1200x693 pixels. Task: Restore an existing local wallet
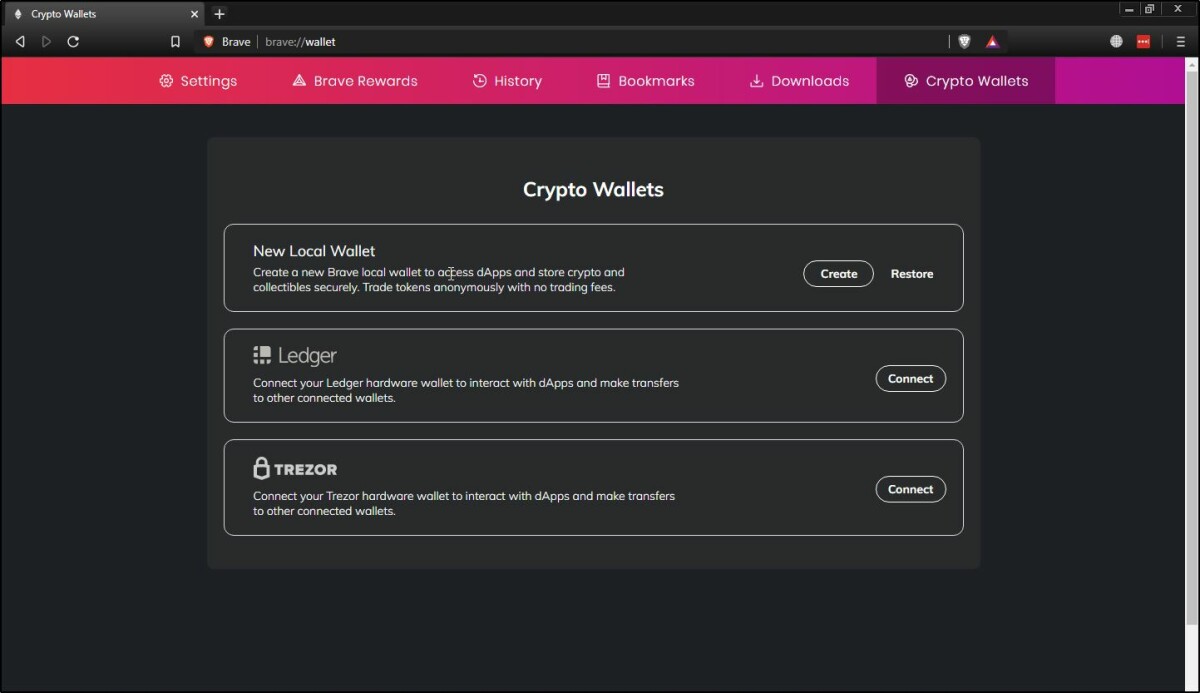tap(912, 274)
